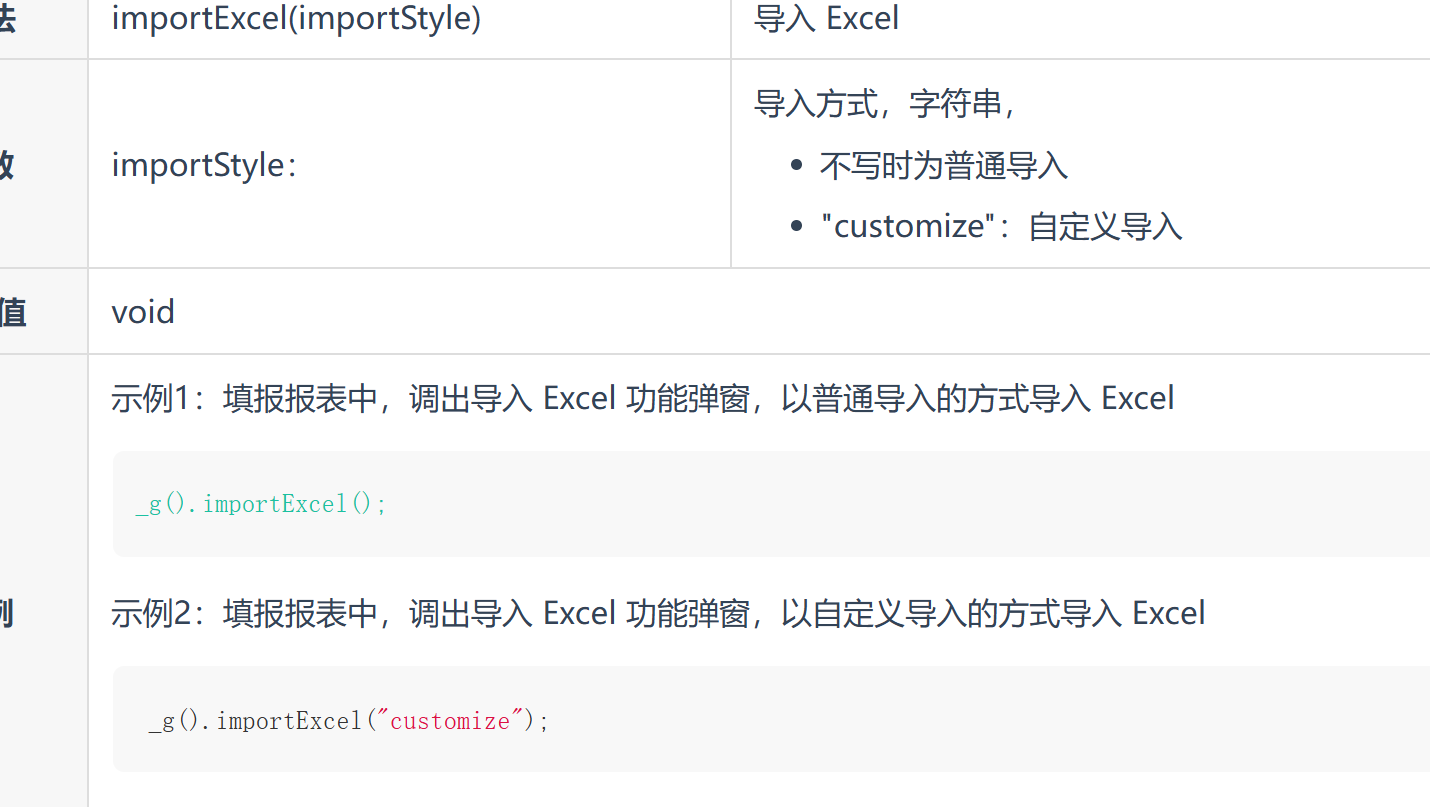Click bullet dot before 不写时为普通导入

pos(796,166)
